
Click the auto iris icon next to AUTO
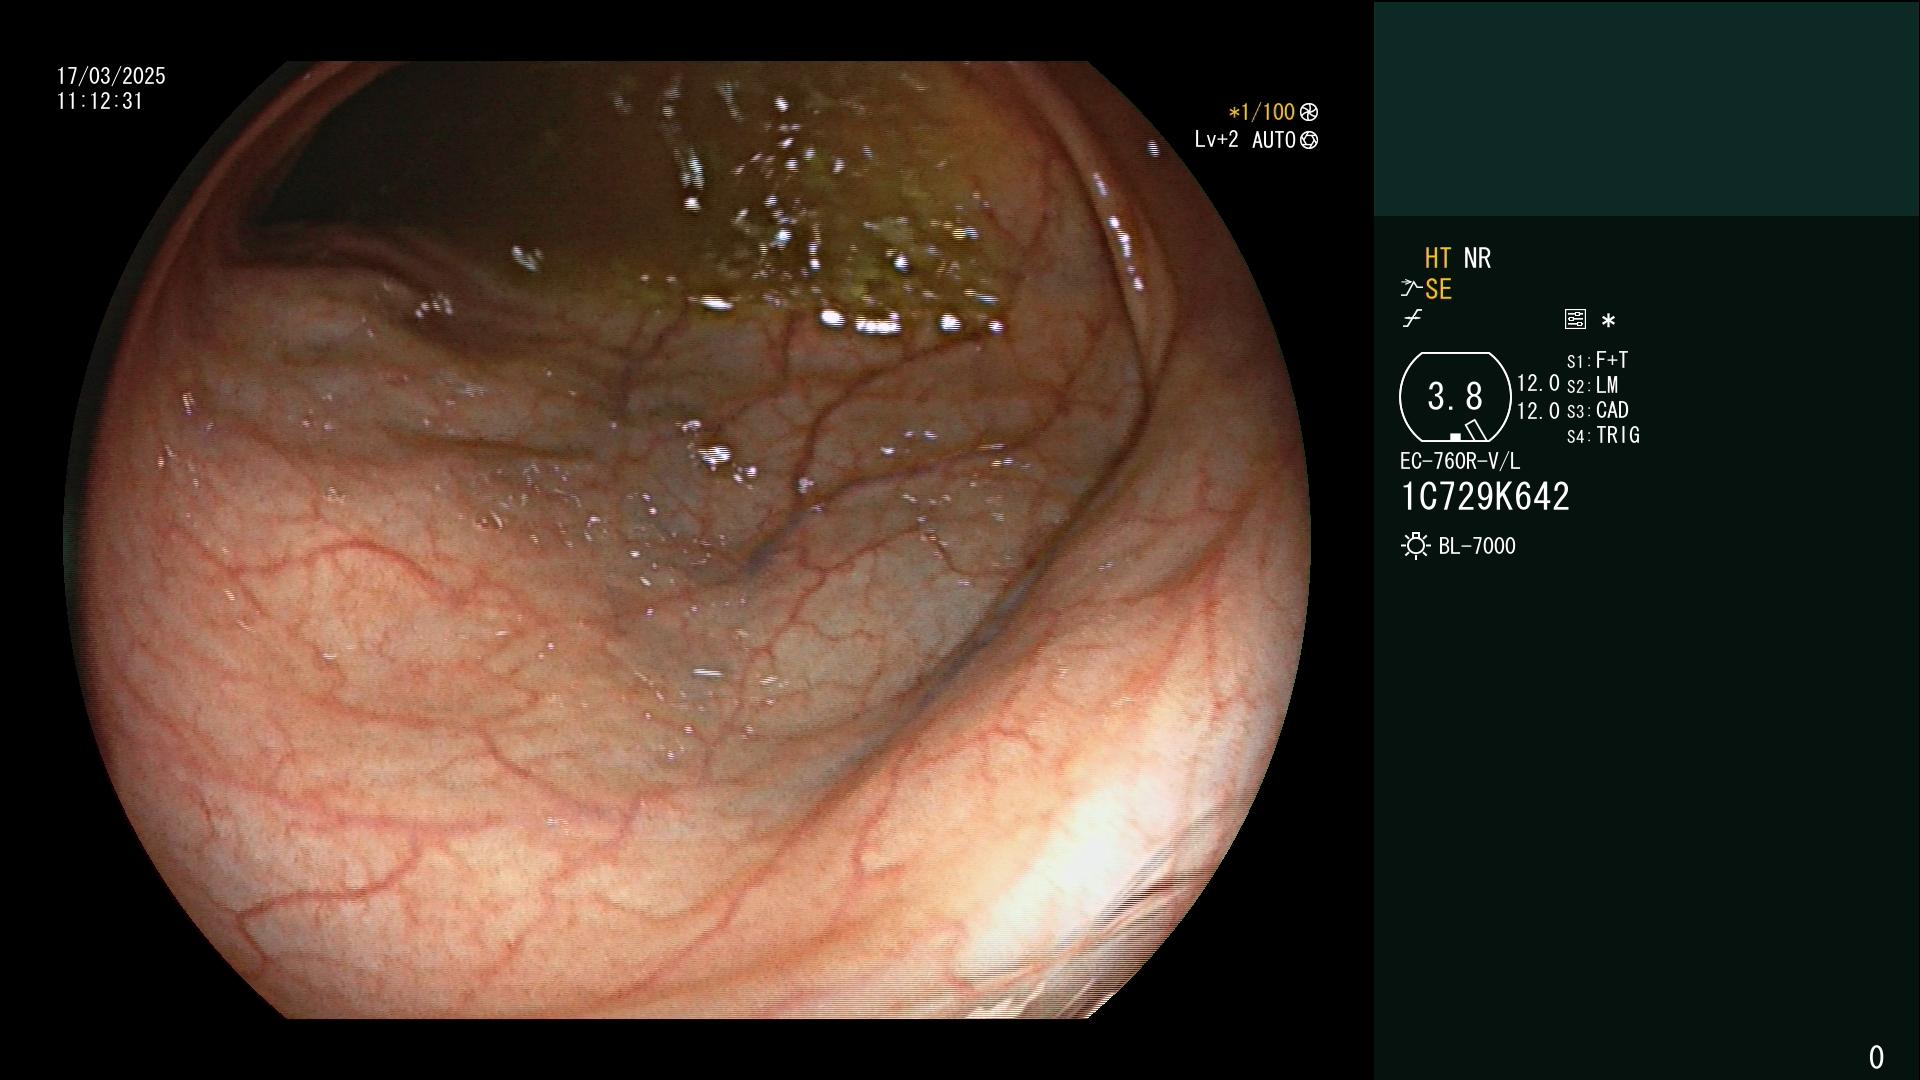tap(1309, 140)
